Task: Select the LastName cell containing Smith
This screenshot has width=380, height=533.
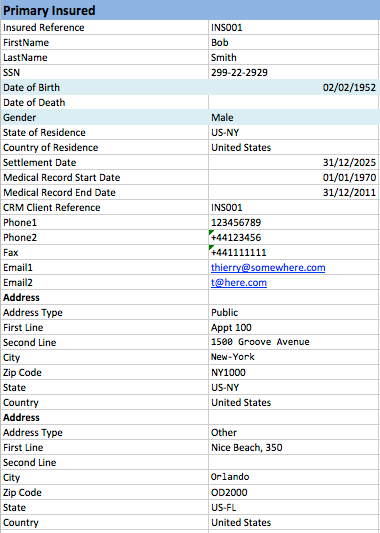Action: click(294, 57)
